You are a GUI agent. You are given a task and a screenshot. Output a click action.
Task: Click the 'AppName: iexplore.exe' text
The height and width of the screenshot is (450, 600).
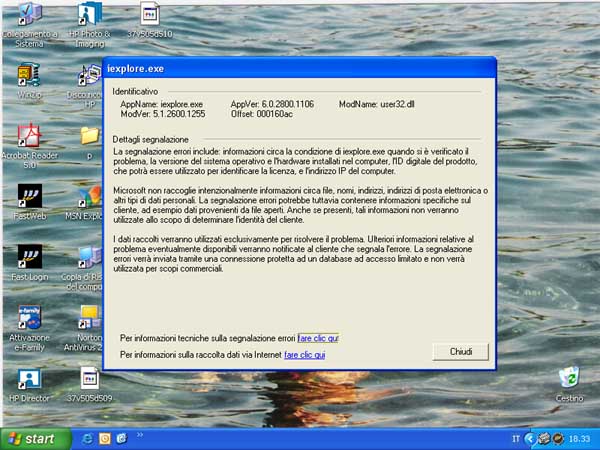[161, 104]
